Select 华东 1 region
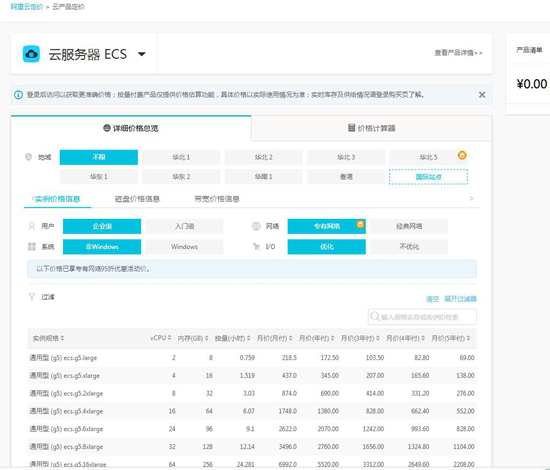 click(x=99, y=177)
